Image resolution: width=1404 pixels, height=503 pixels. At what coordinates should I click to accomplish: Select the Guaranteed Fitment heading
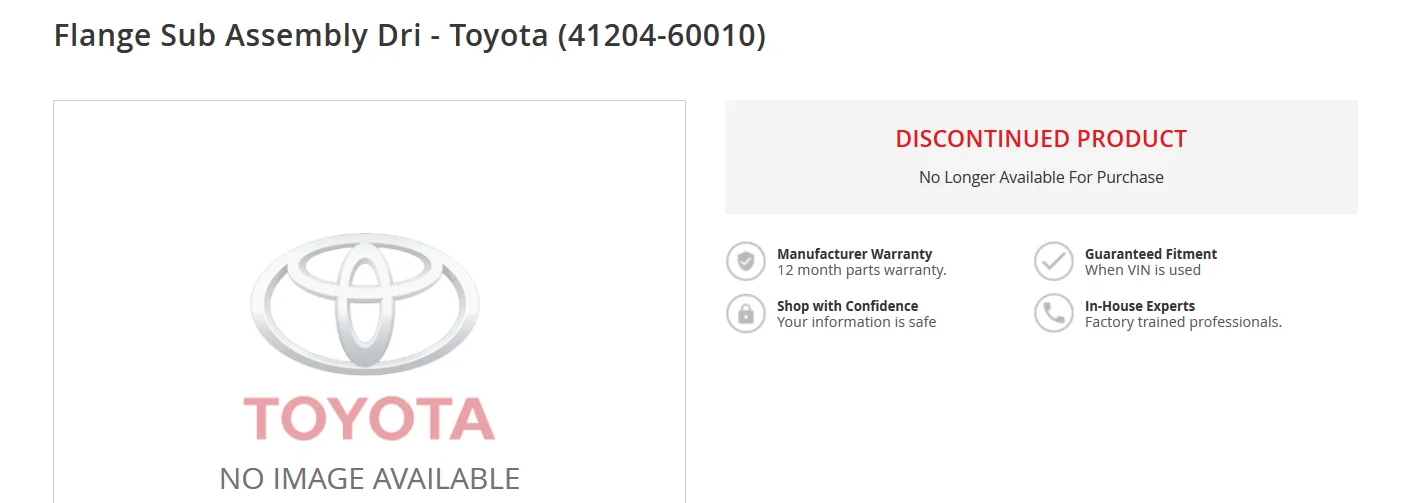pyautogui.click(x=1151, y=254)
